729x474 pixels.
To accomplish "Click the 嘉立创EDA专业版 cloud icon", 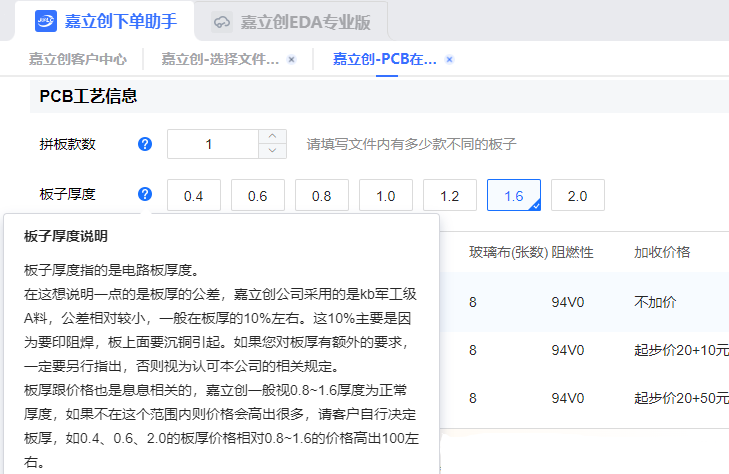I will click(222, 22).
